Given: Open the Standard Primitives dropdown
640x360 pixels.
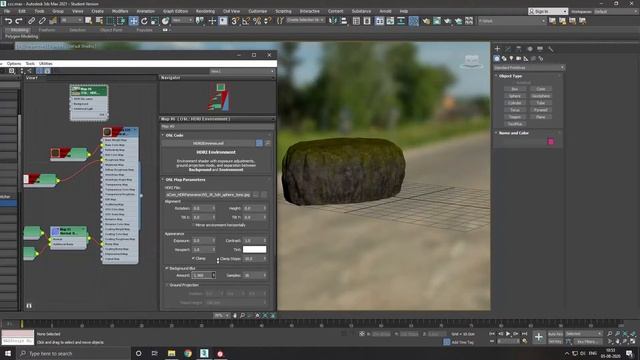Looking at the screenshot, I should pos(529,67).
